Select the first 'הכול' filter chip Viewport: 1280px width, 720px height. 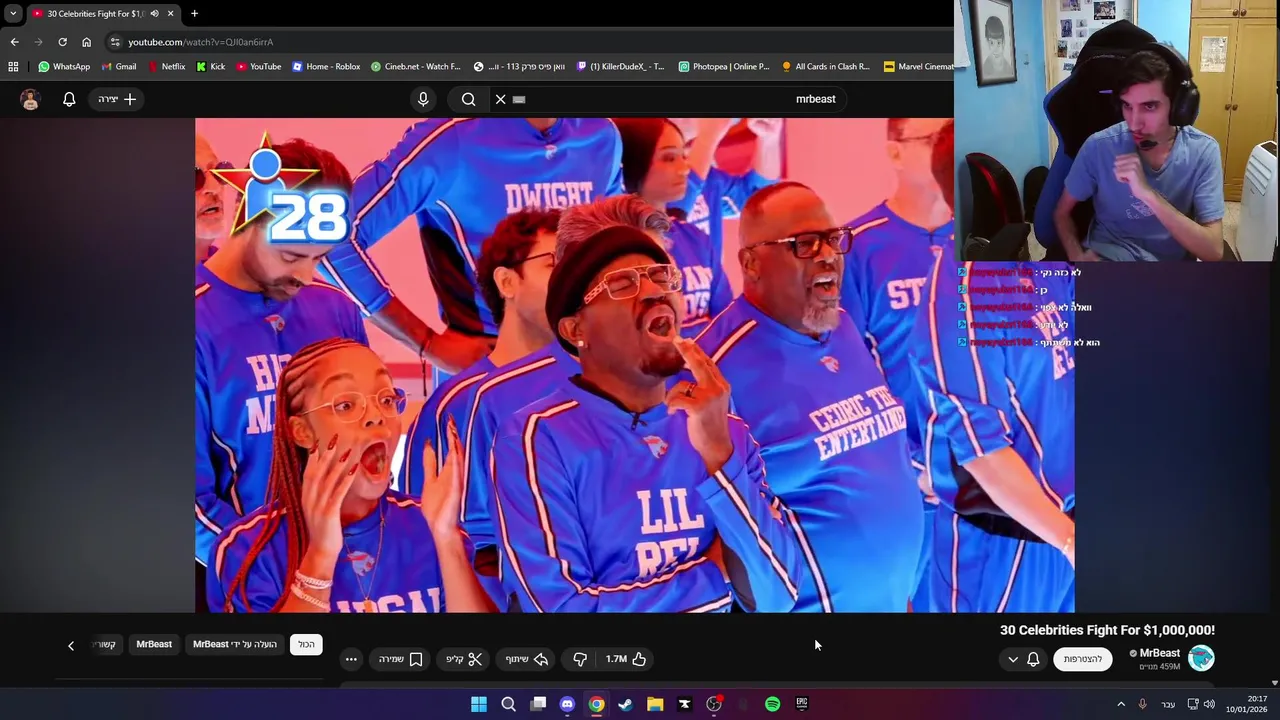tap(306, 644)
